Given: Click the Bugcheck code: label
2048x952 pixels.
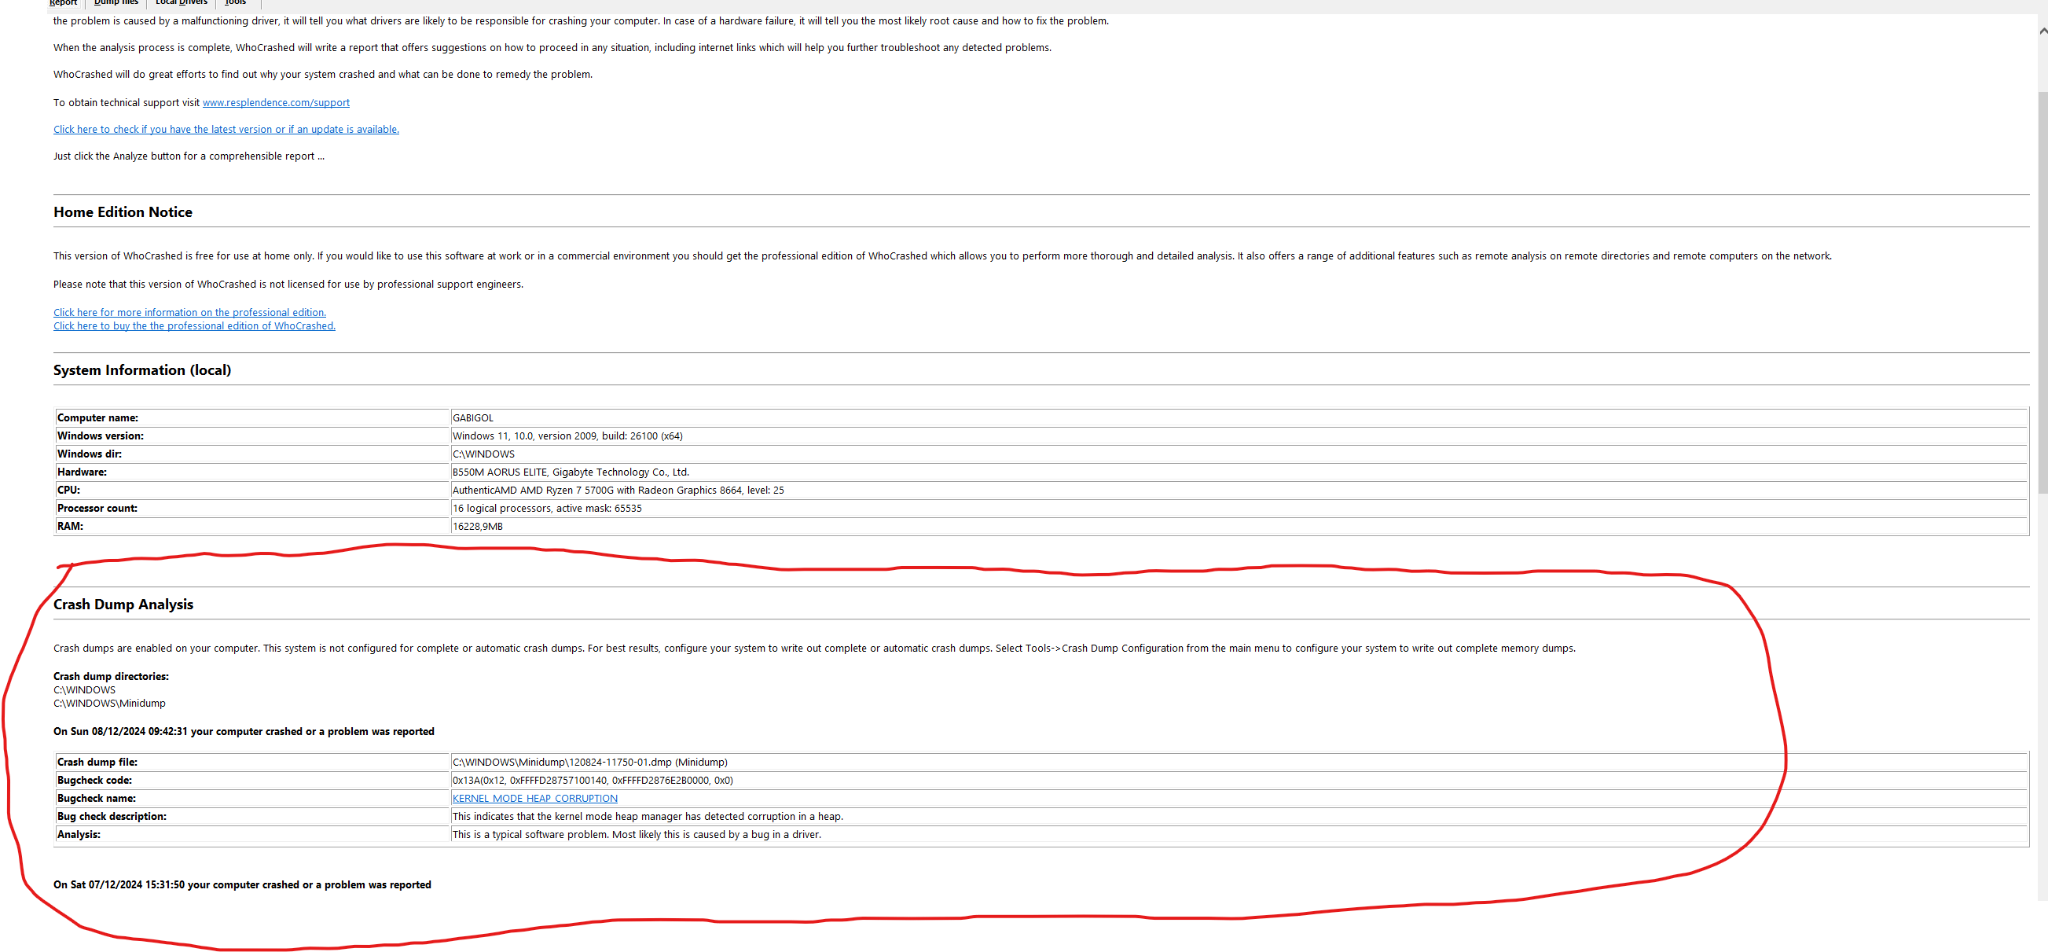Looking at the screenshot, I should [x=94, y=780].
